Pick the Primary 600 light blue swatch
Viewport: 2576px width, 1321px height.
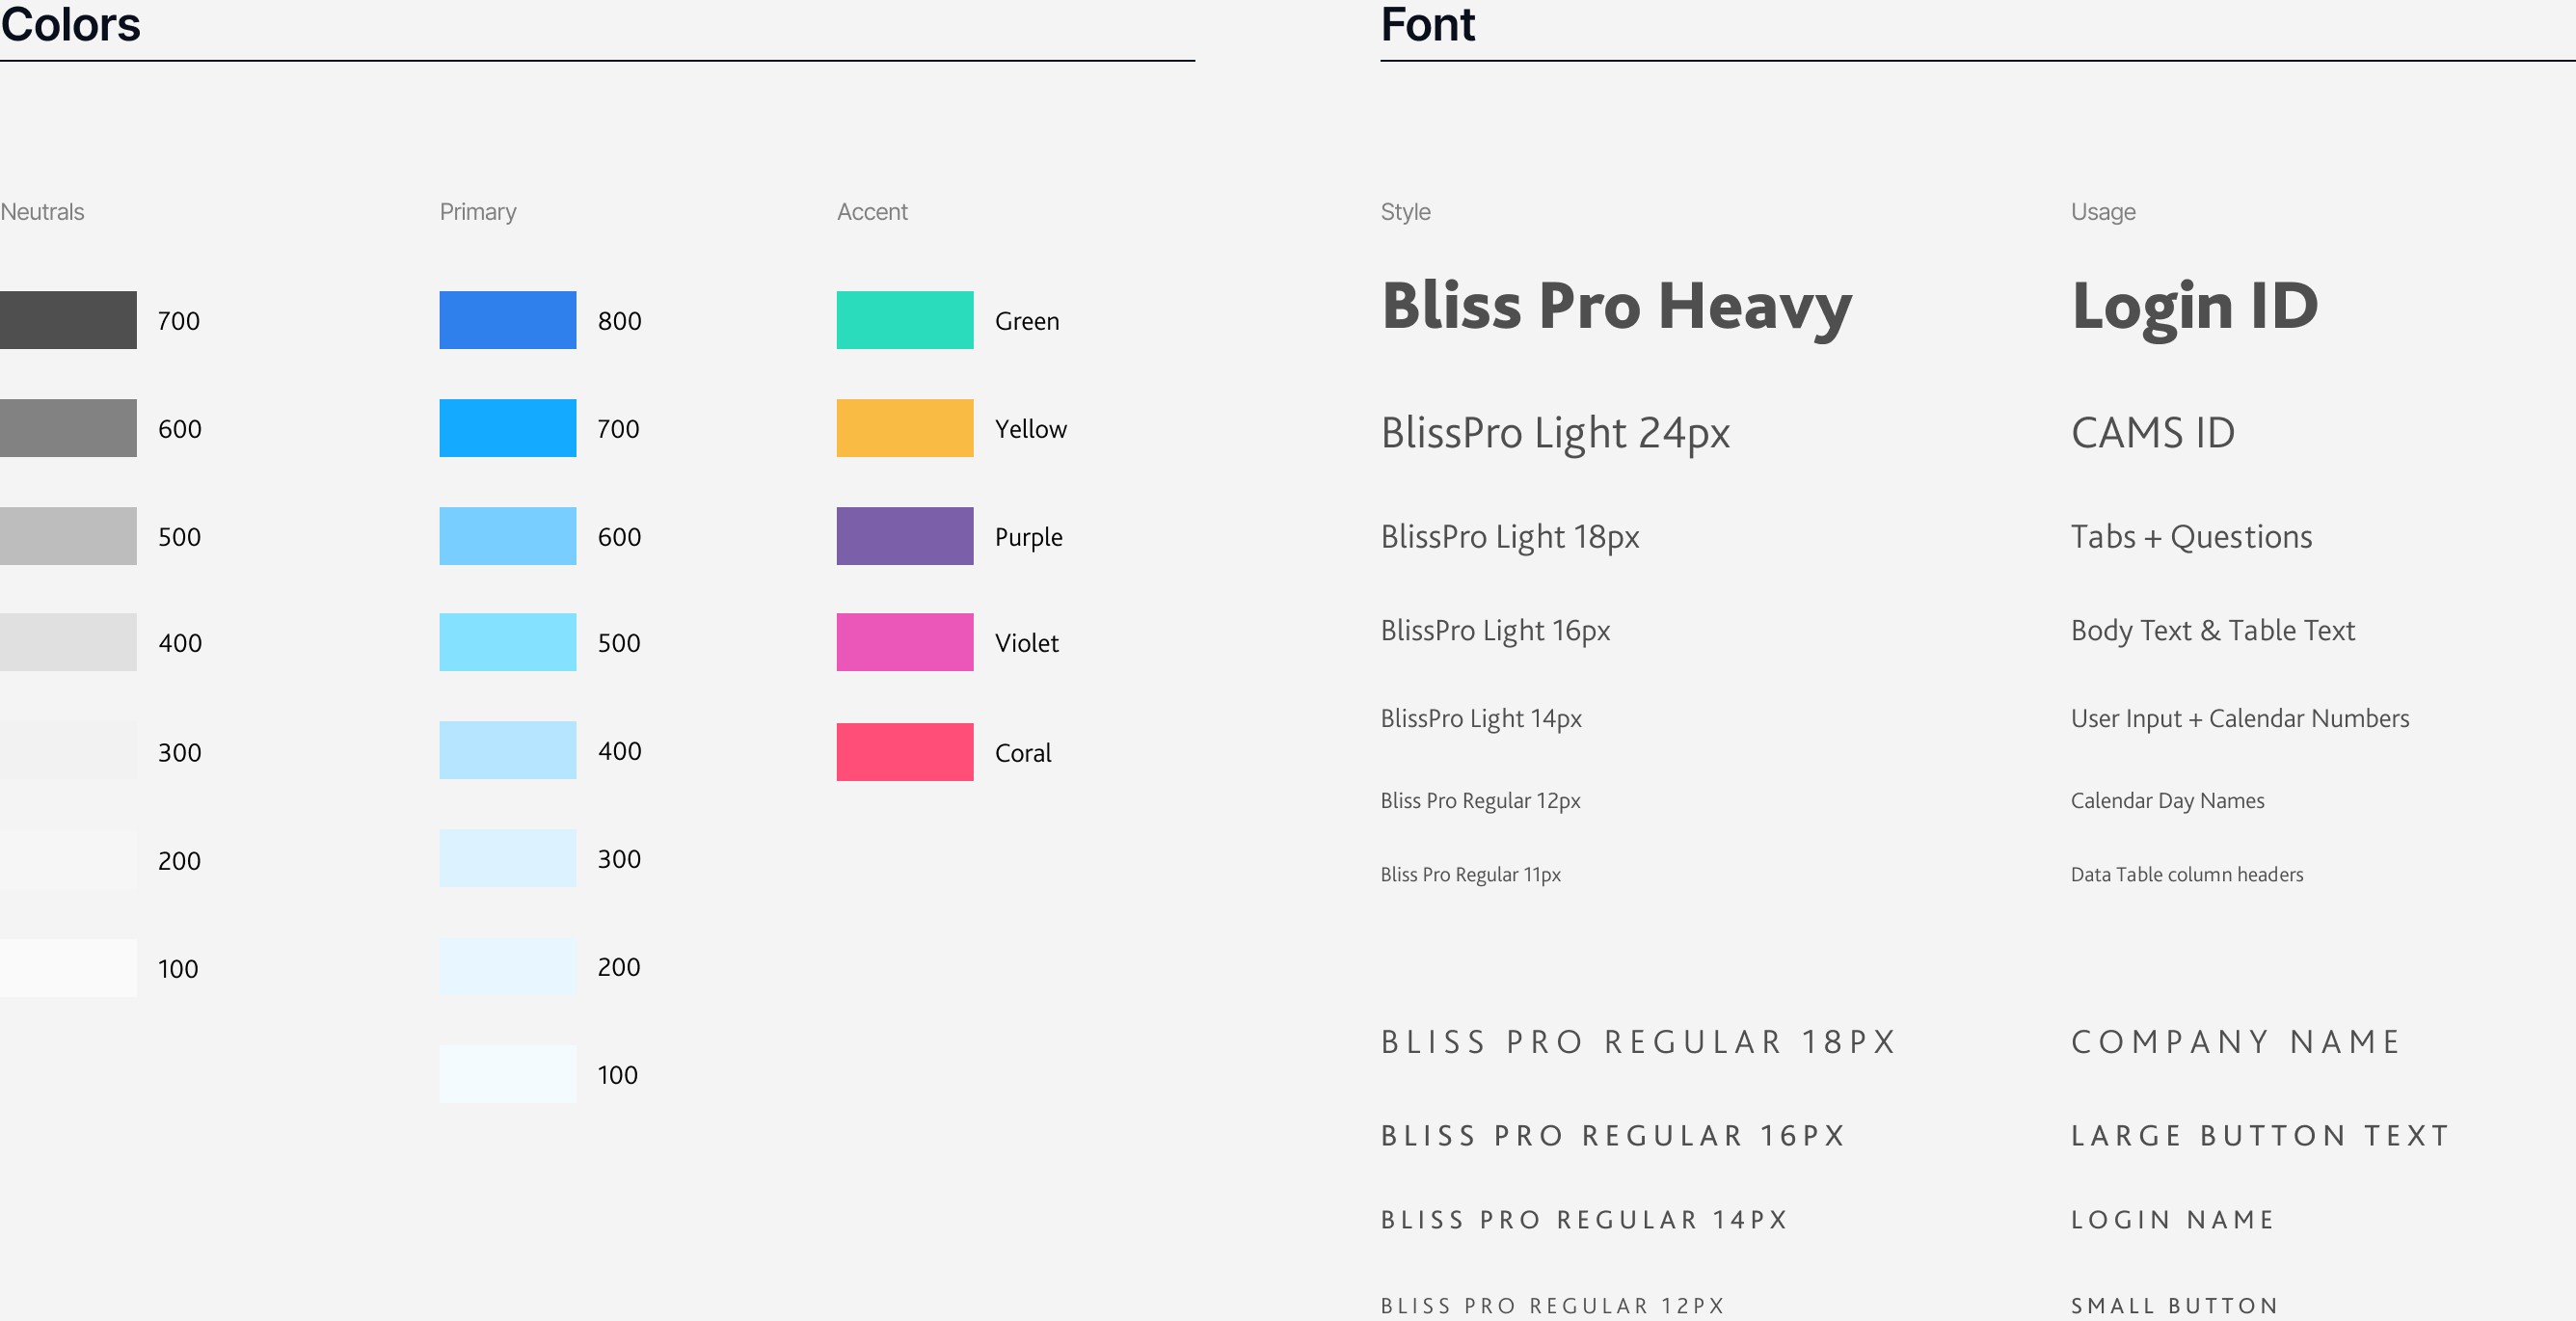pyautogui.click(x=508, y=536)
